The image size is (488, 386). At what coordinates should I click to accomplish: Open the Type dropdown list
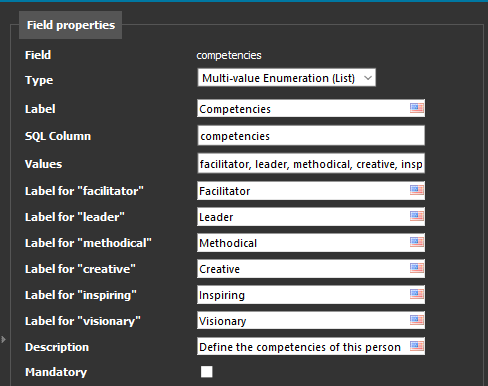pyautogui.click(x=287, y=78)
